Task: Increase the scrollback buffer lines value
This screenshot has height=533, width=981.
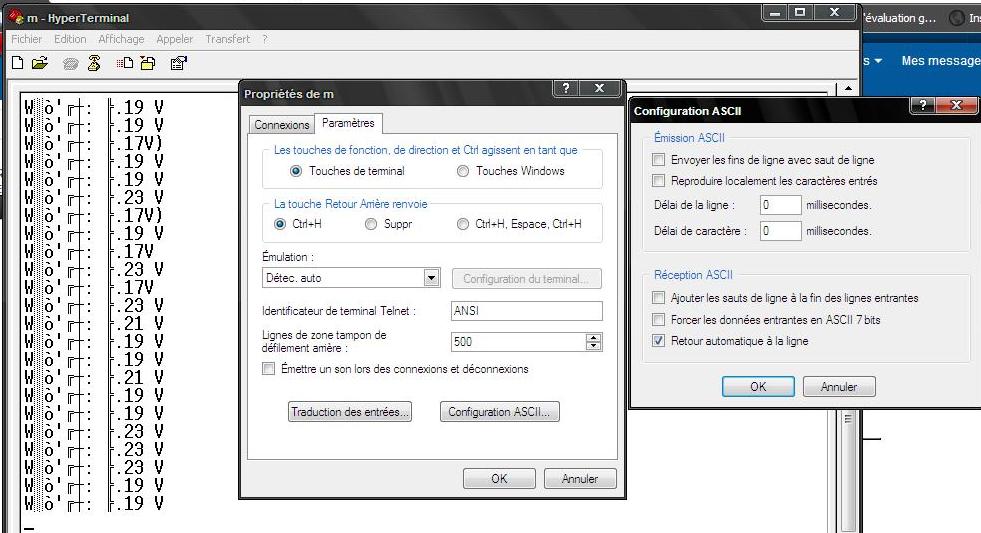Action: coord(593,338)
